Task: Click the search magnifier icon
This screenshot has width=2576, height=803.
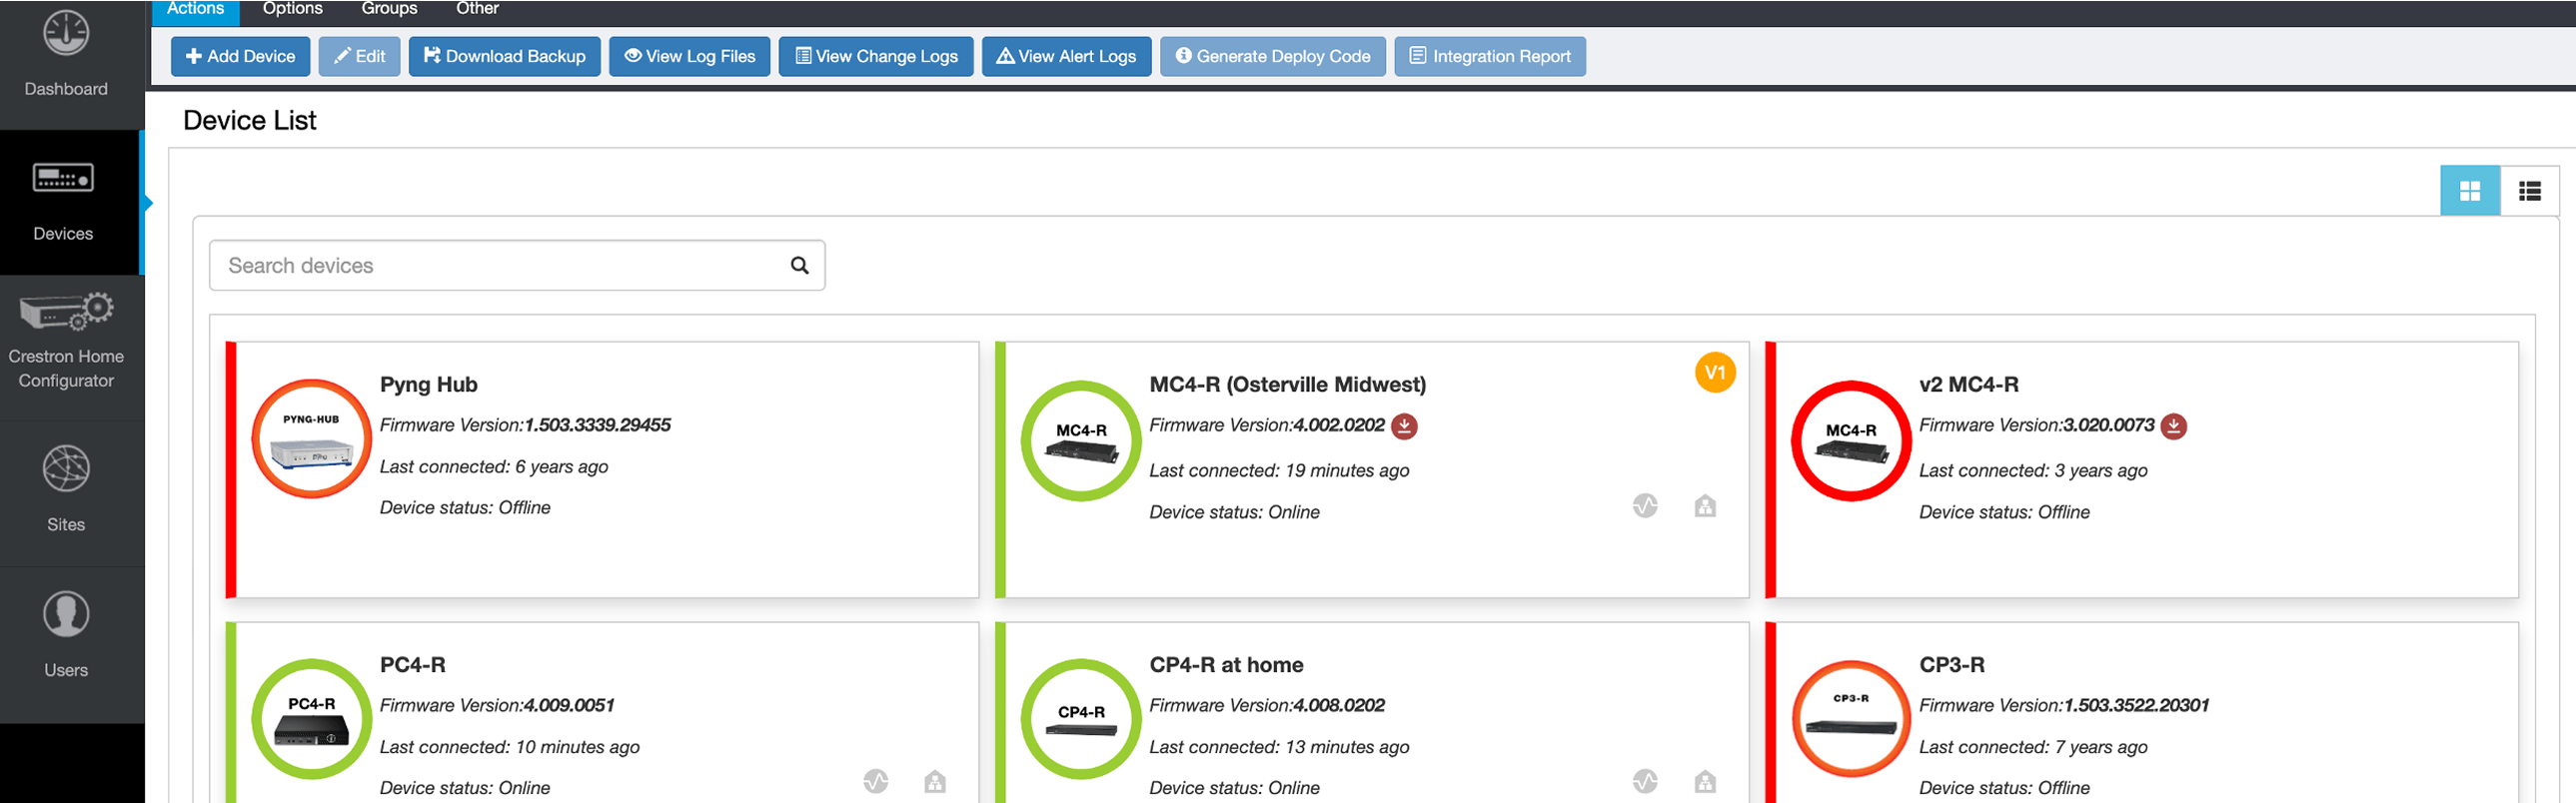Action: (799, 266)
